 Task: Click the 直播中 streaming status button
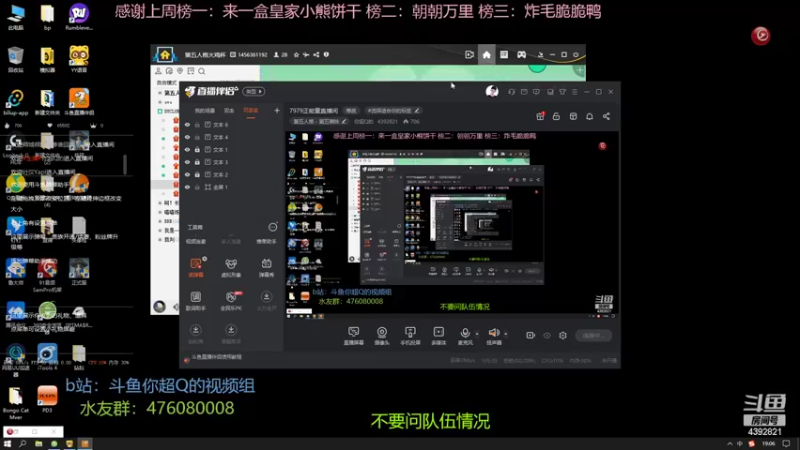point(593,335)
